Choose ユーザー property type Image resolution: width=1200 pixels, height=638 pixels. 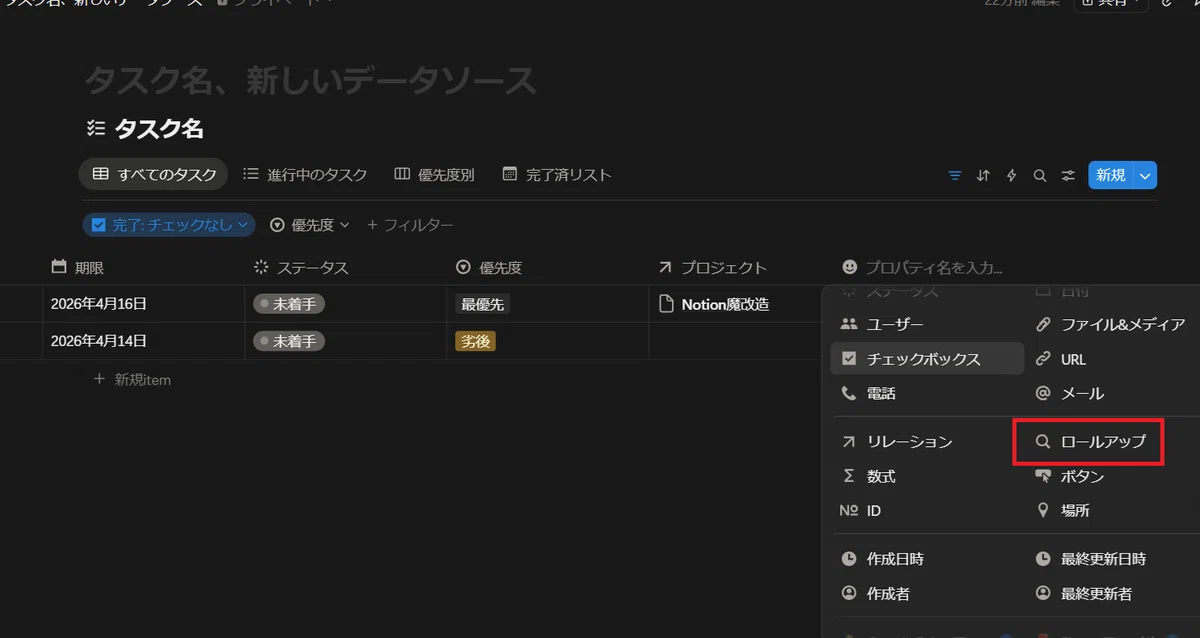click(x=927, y=324)
